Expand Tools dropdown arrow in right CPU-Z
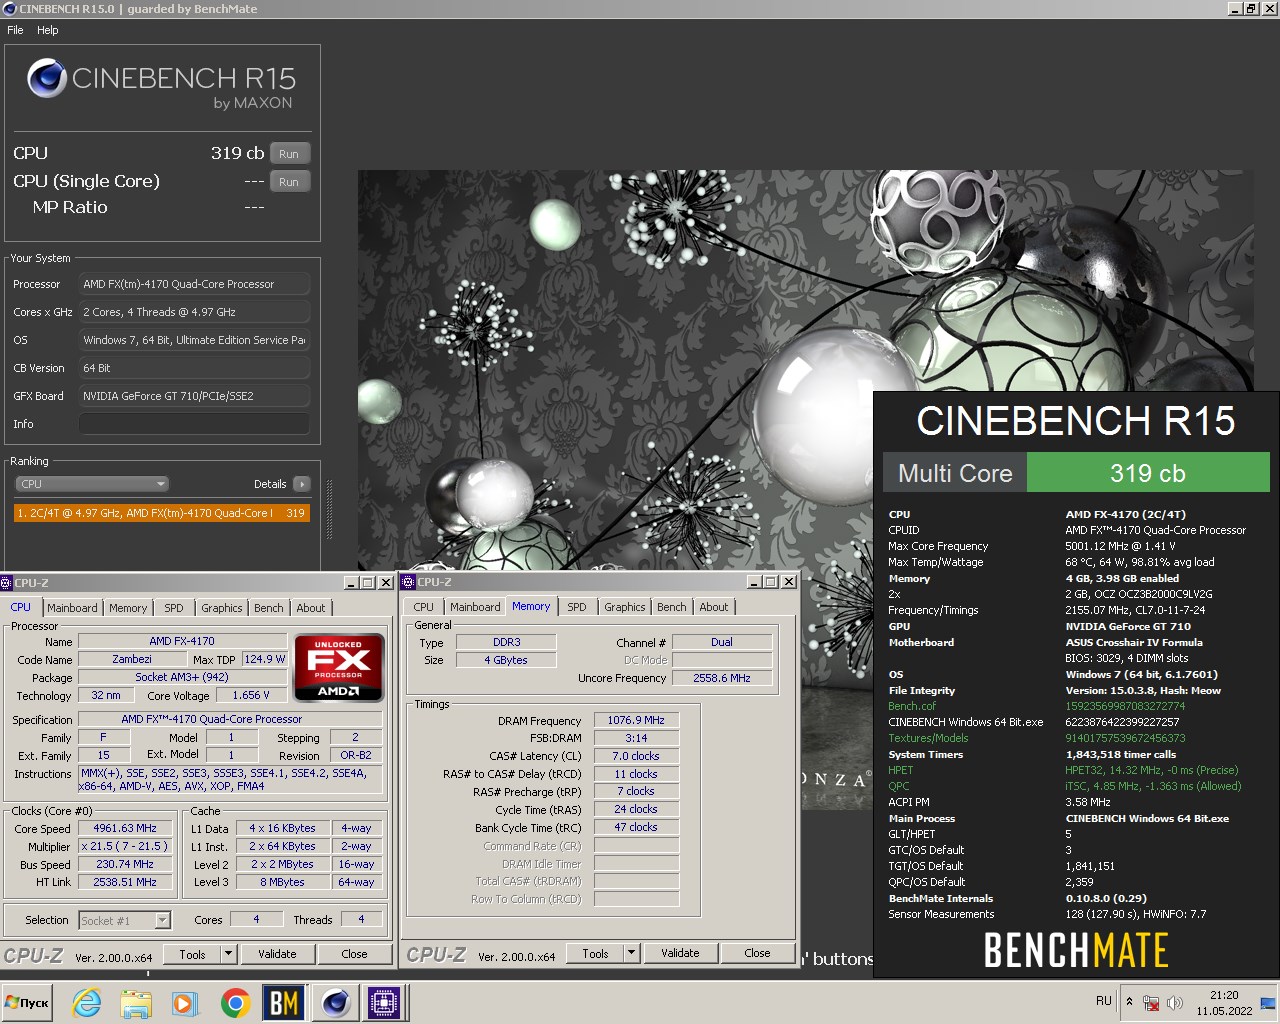This screenshot has height=1024, width=1280. click(631, 953)
